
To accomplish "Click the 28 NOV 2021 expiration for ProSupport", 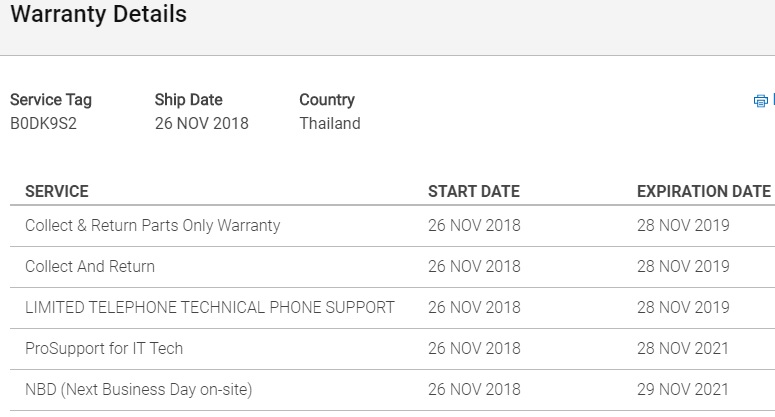I will coord(683,348).
